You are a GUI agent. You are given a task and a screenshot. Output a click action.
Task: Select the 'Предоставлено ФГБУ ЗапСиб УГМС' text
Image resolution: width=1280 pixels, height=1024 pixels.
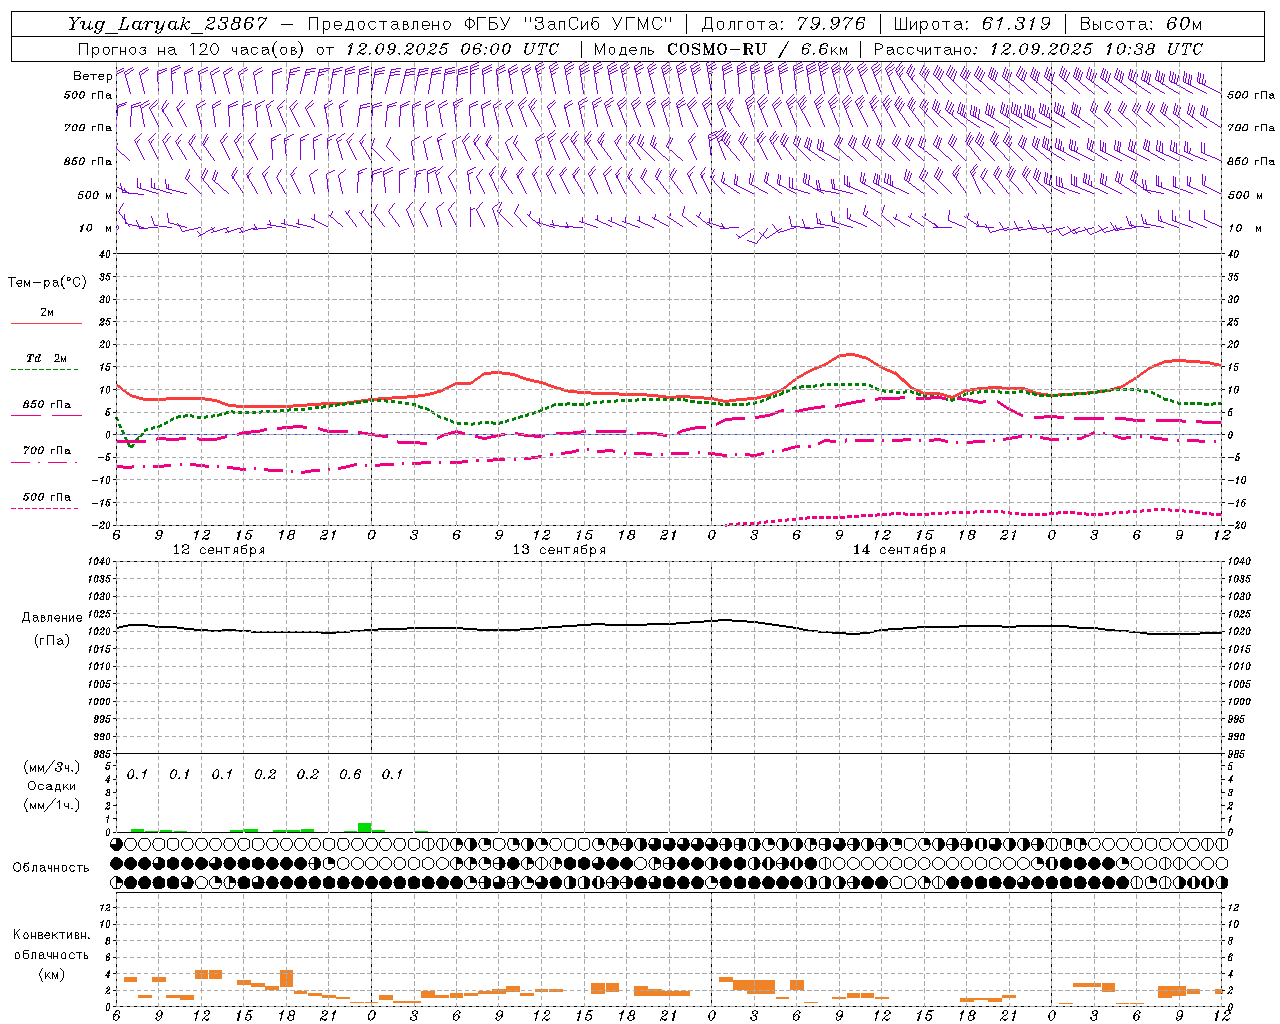pyautogui.click(x=490, y=24)
